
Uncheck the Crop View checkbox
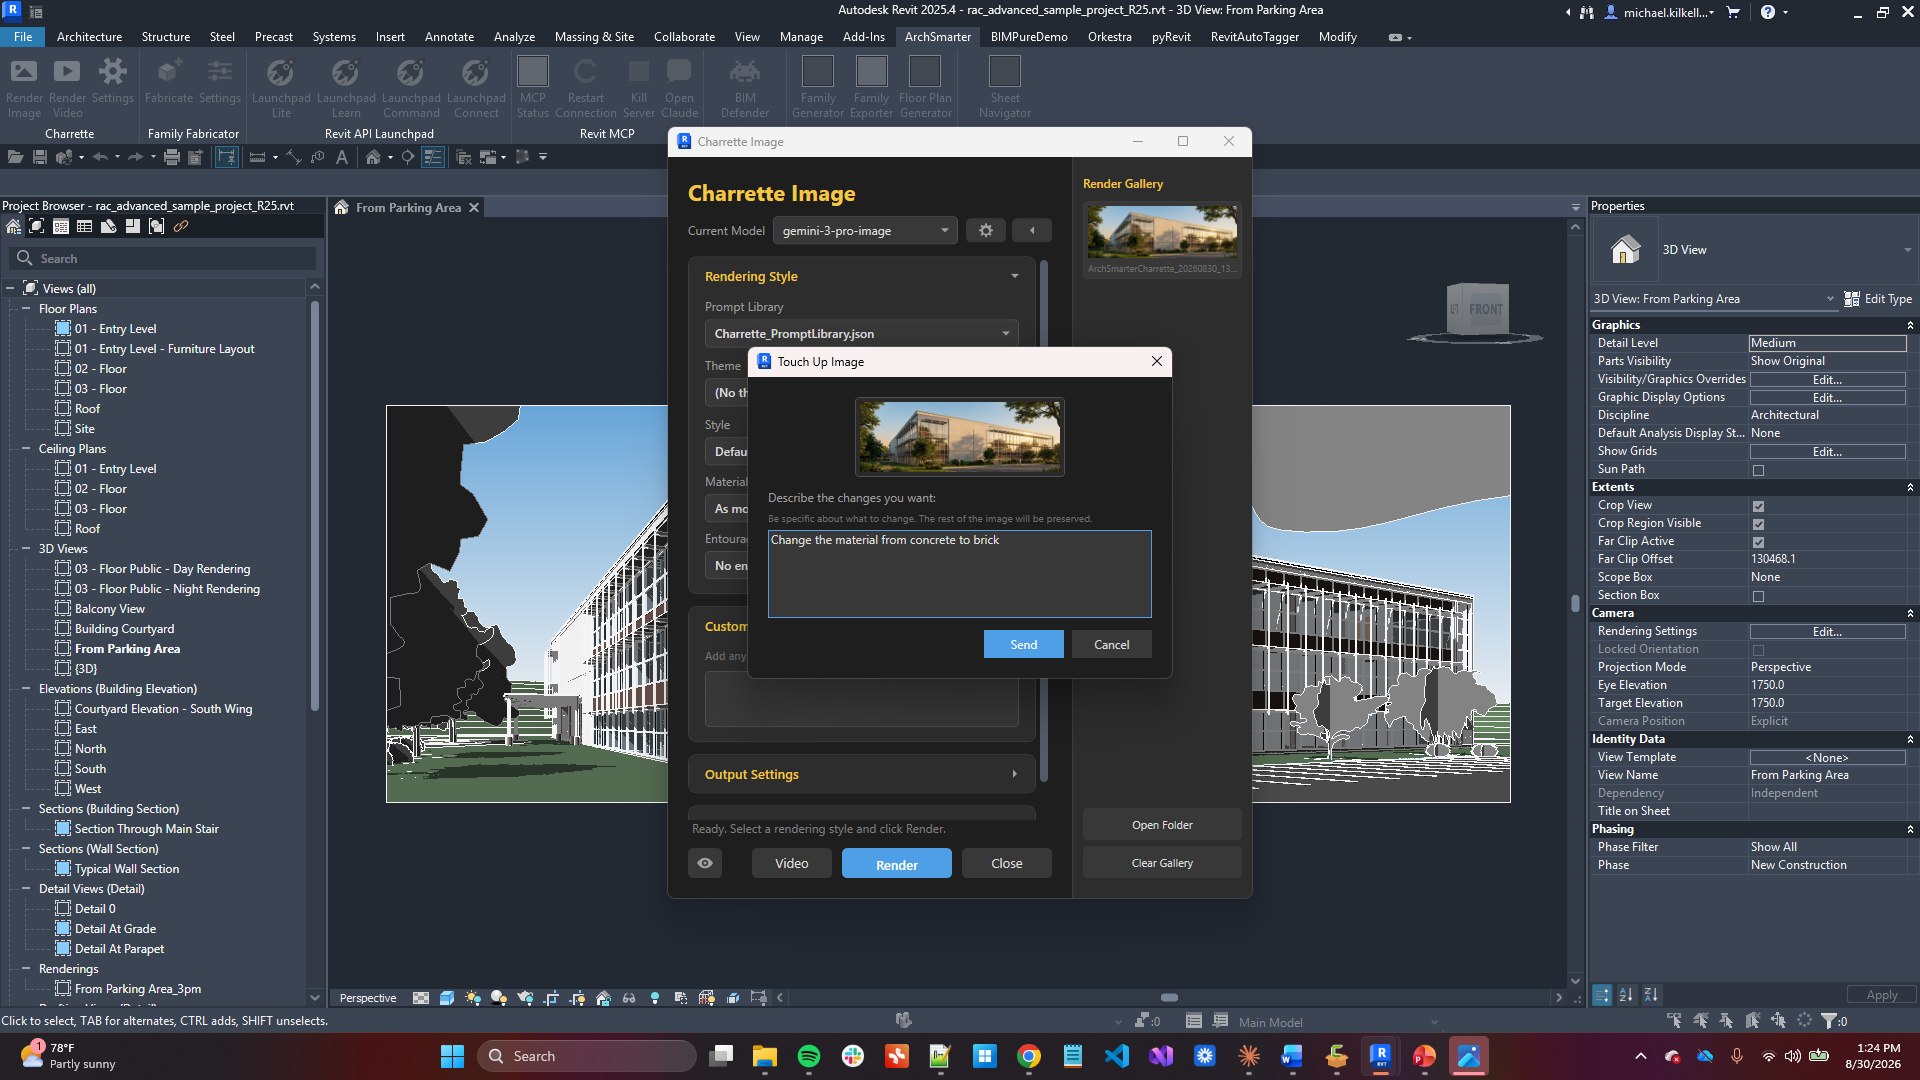coord(1758,506)
